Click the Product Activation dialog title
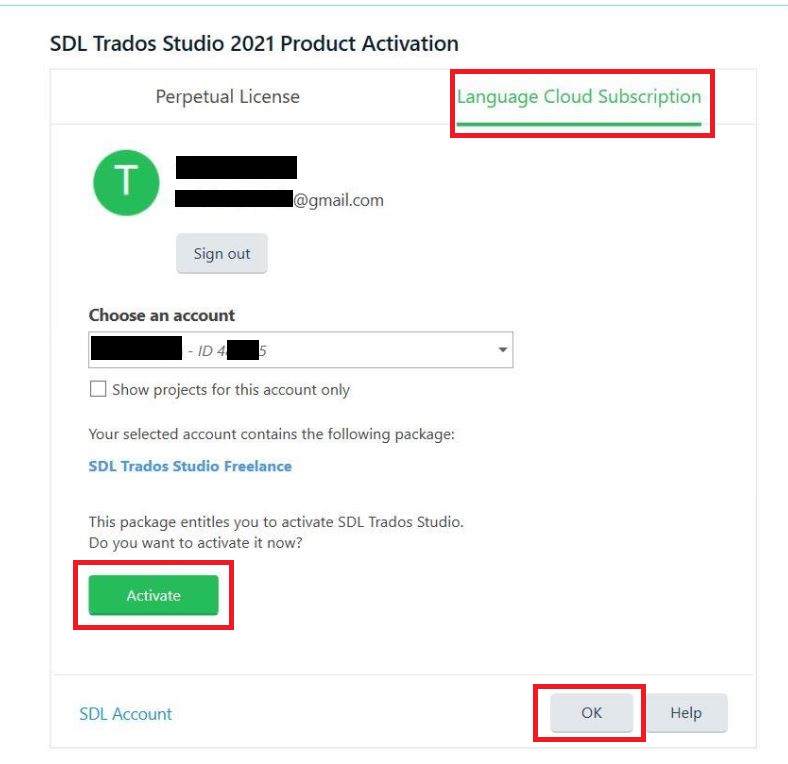The height and width of the screenshot is (764, 788). (x=254, y=43)
